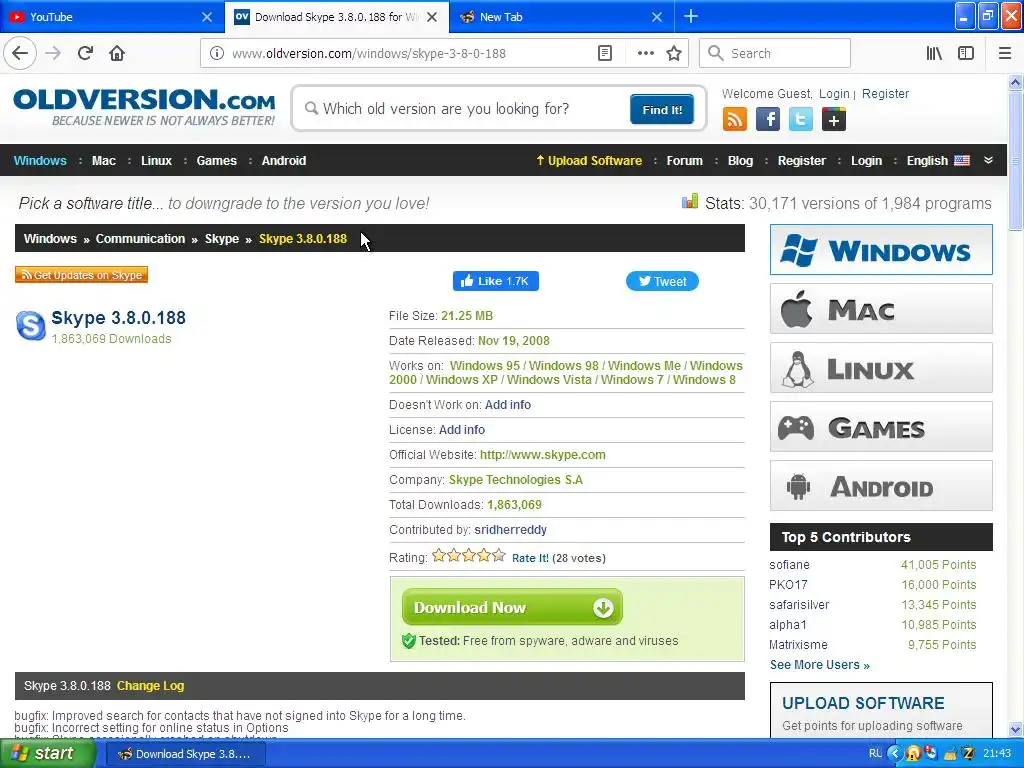Open the English language selector

938,161
